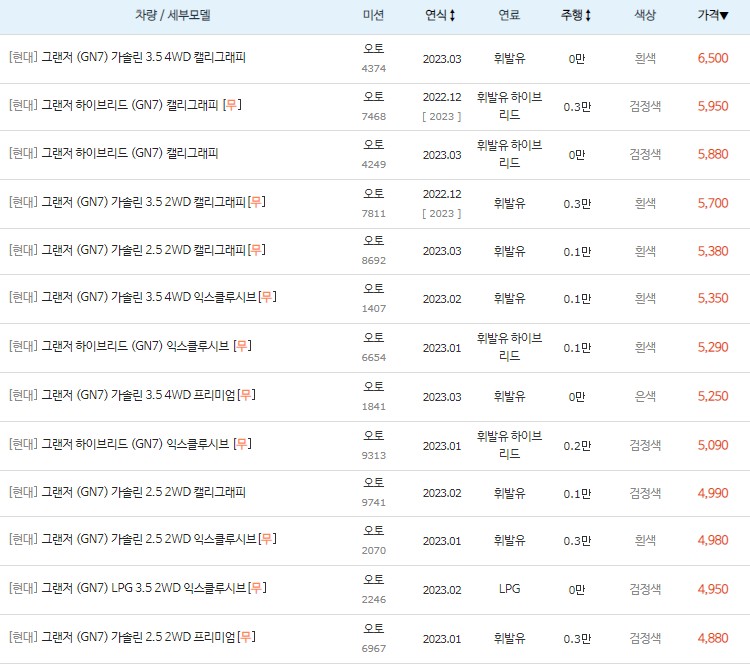Click 흰색 color in 6,500 row
Viewport: 750px width, 665px height.
coord(645,58)
